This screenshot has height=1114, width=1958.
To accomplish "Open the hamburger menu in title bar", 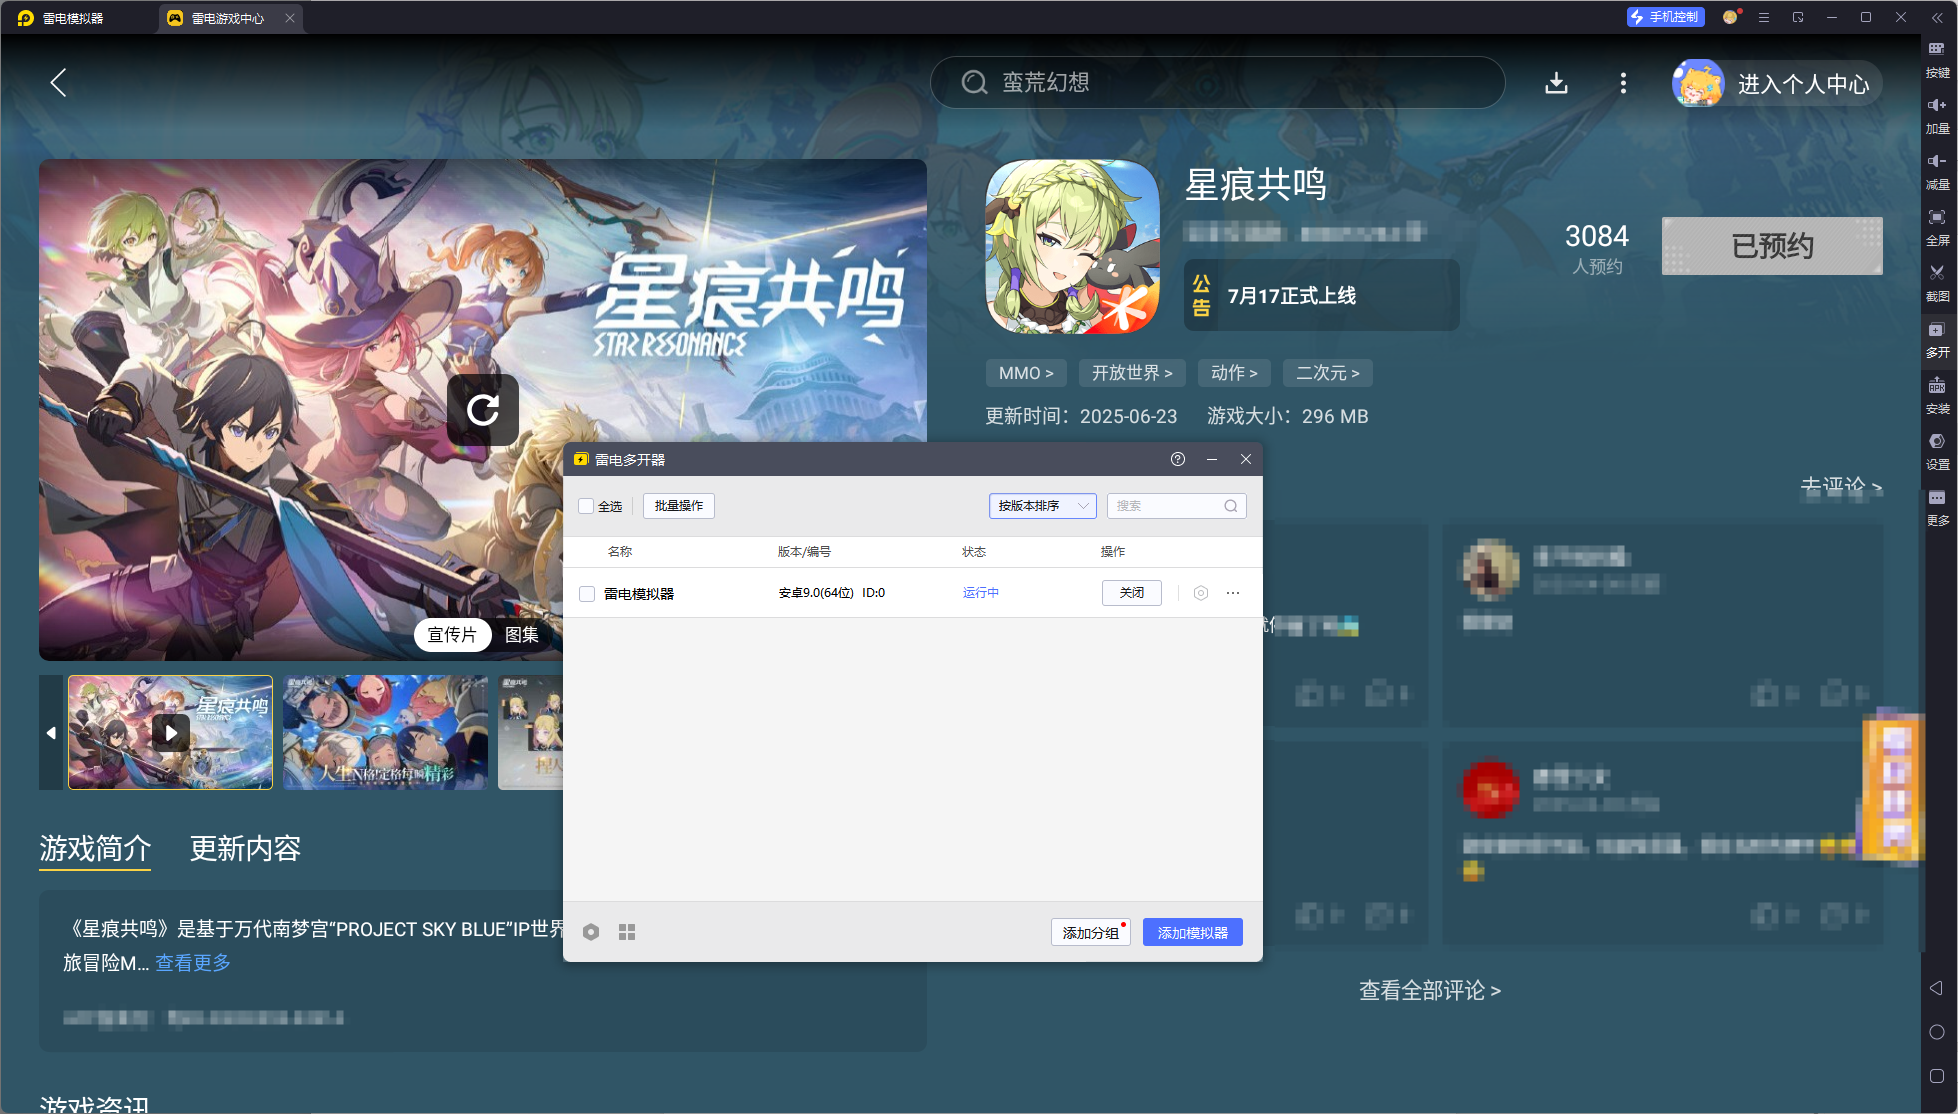I will tap(1764, 17).
